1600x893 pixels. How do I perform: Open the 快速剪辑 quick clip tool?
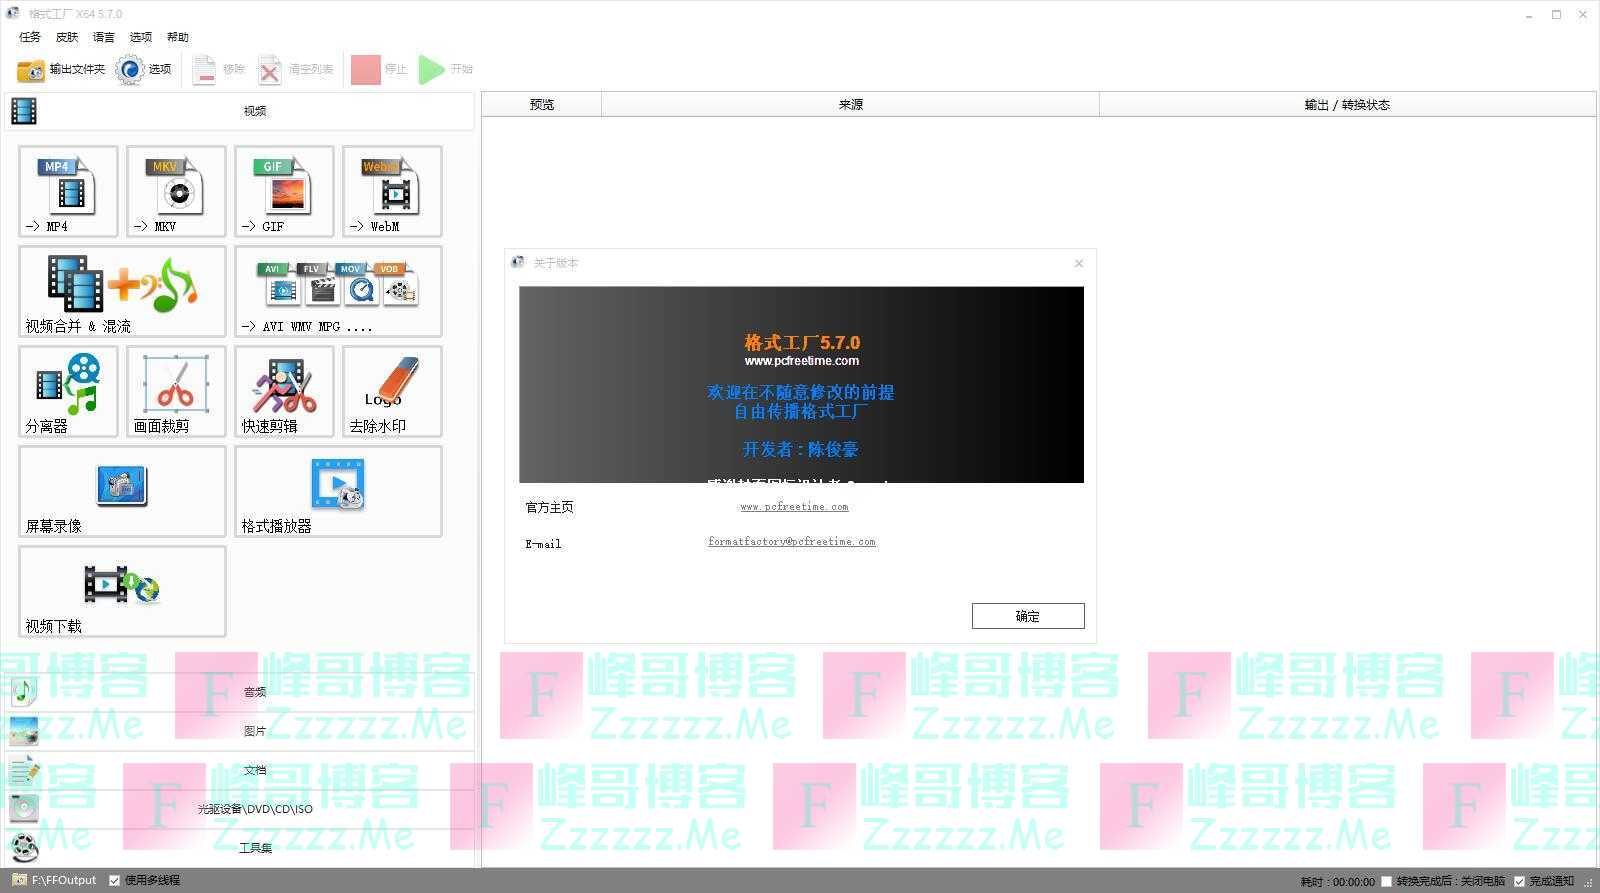click(284, 391)
